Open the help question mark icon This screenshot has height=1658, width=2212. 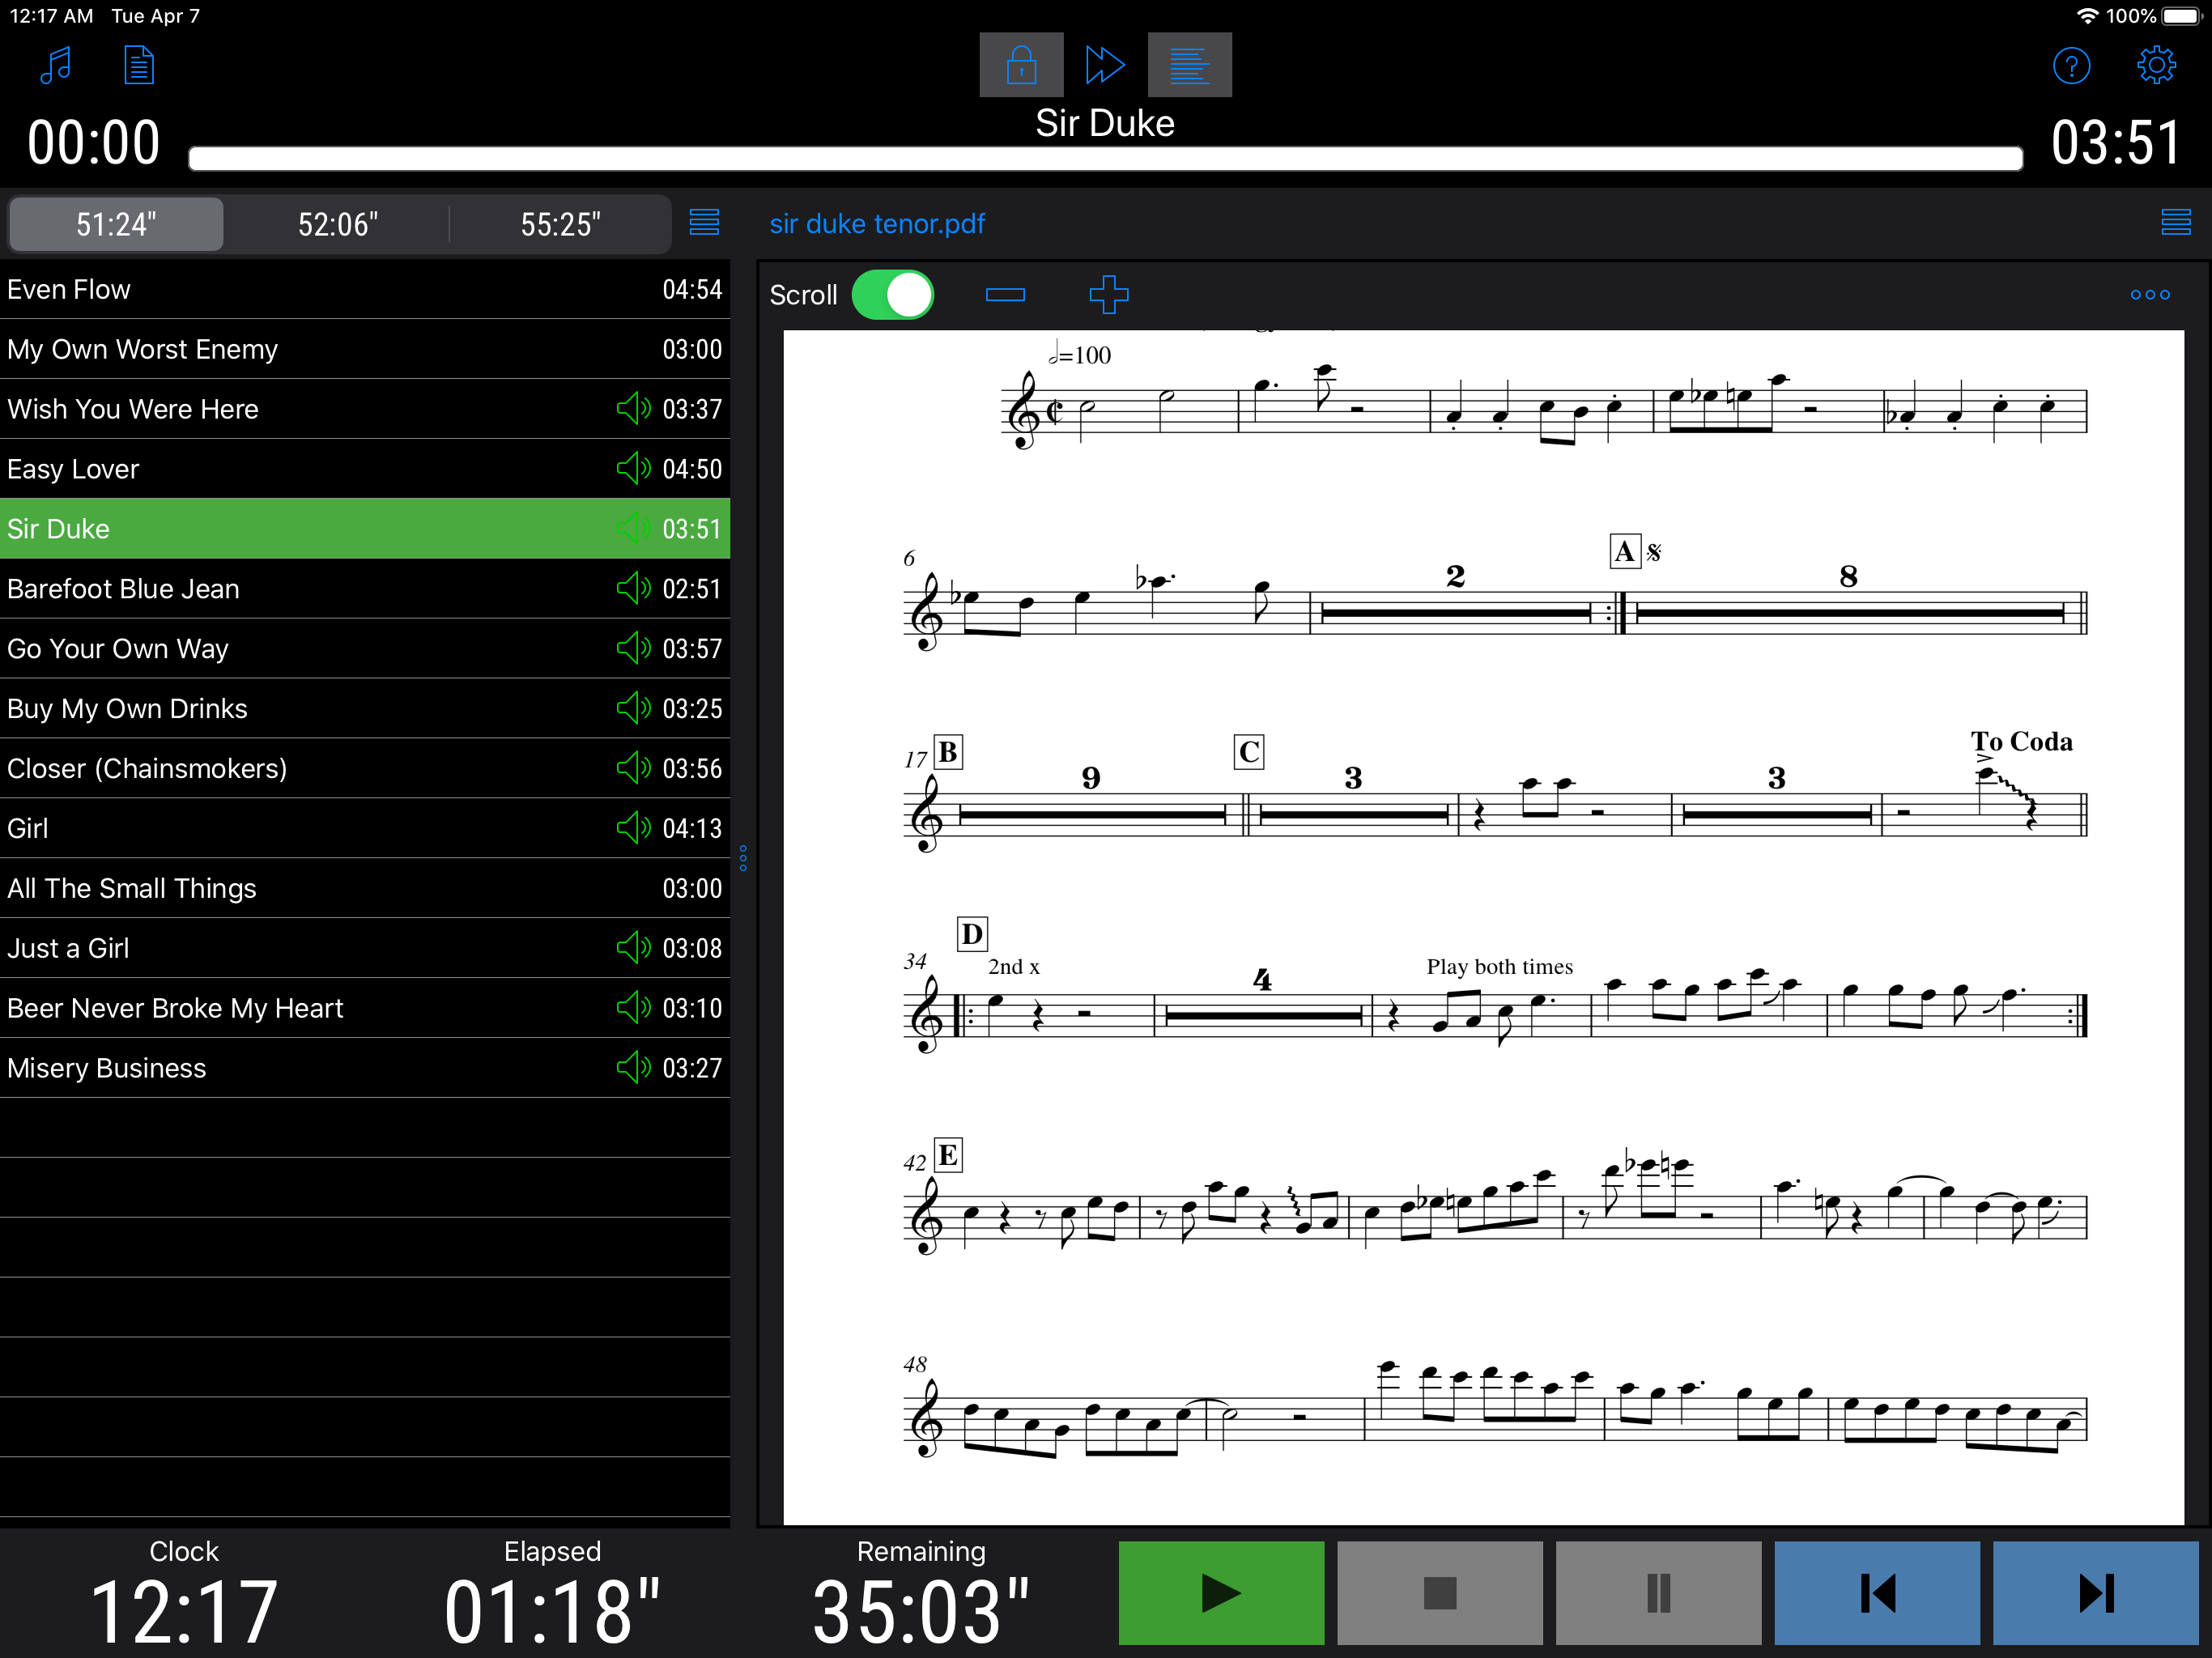2070,66
